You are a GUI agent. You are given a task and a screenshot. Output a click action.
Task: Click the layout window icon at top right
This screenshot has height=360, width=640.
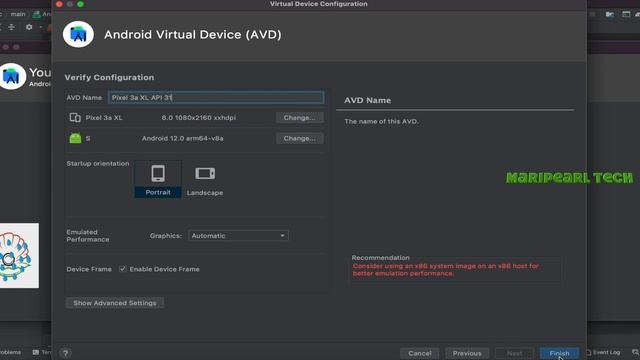tap(626, 14)
